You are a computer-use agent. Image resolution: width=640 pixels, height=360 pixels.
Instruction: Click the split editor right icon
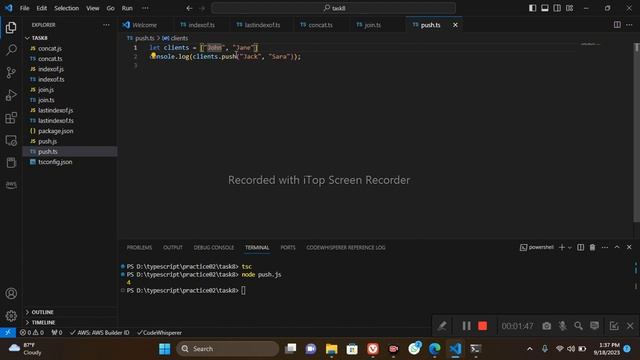click(x=617, y=25)
